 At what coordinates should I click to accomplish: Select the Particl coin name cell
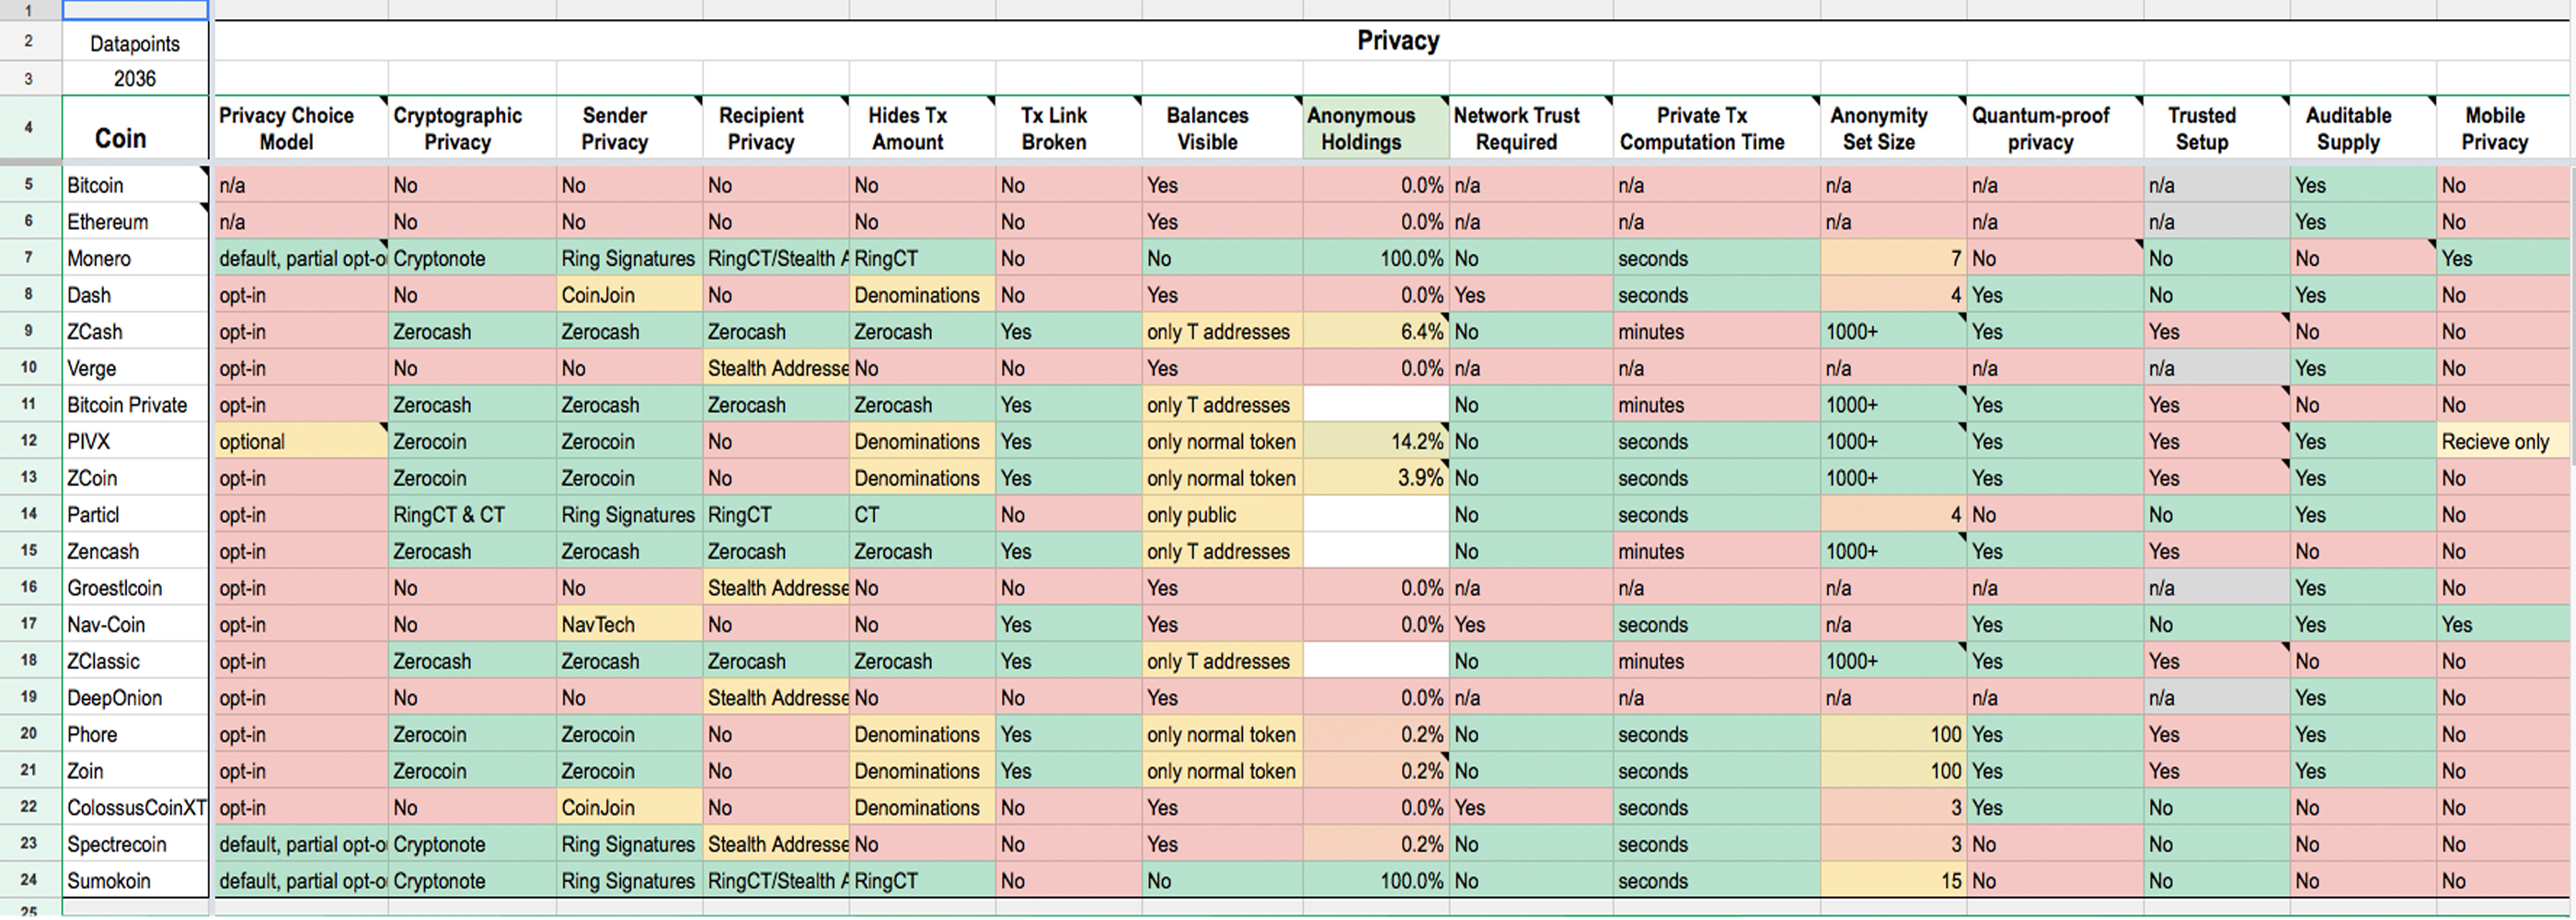pos(135,514)
